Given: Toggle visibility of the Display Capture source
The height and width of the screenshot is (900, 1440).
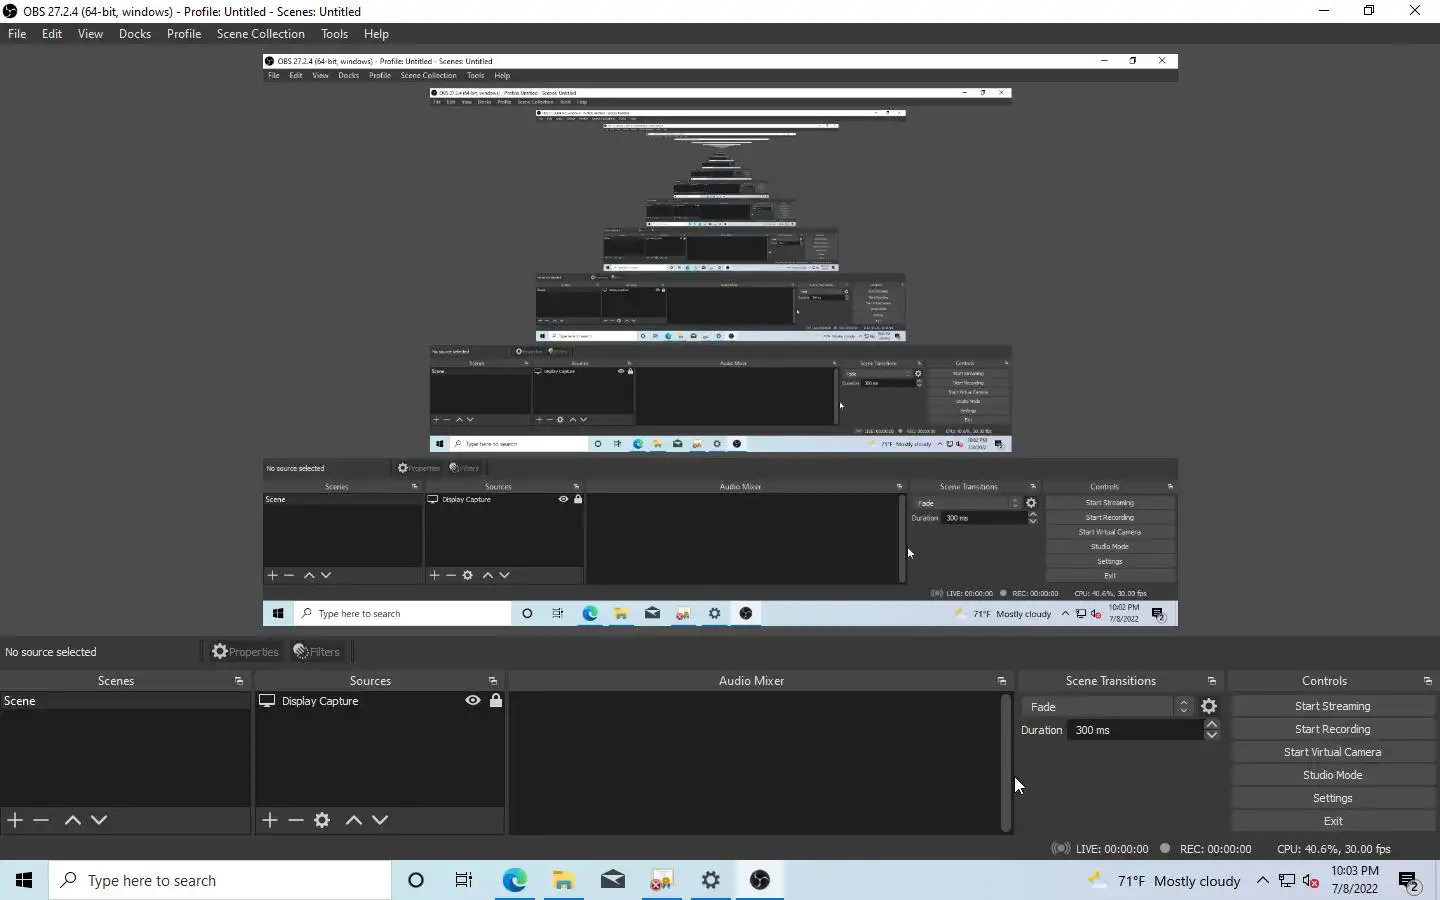Looking at the screenshot, I should pyautogui.click(x=473, y=701).
